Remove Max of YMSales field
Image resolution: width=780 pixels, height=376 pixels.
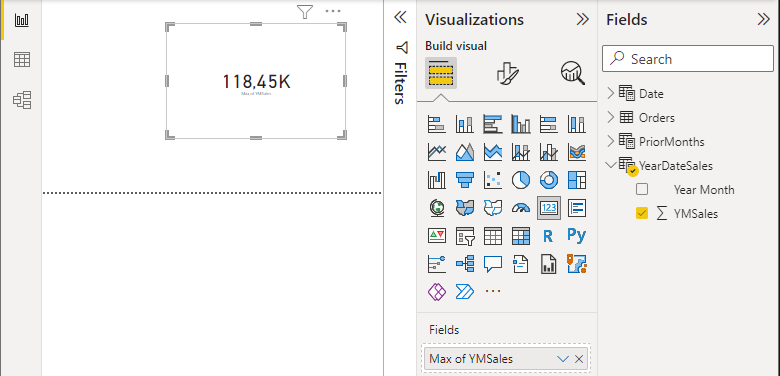(579, 359)
